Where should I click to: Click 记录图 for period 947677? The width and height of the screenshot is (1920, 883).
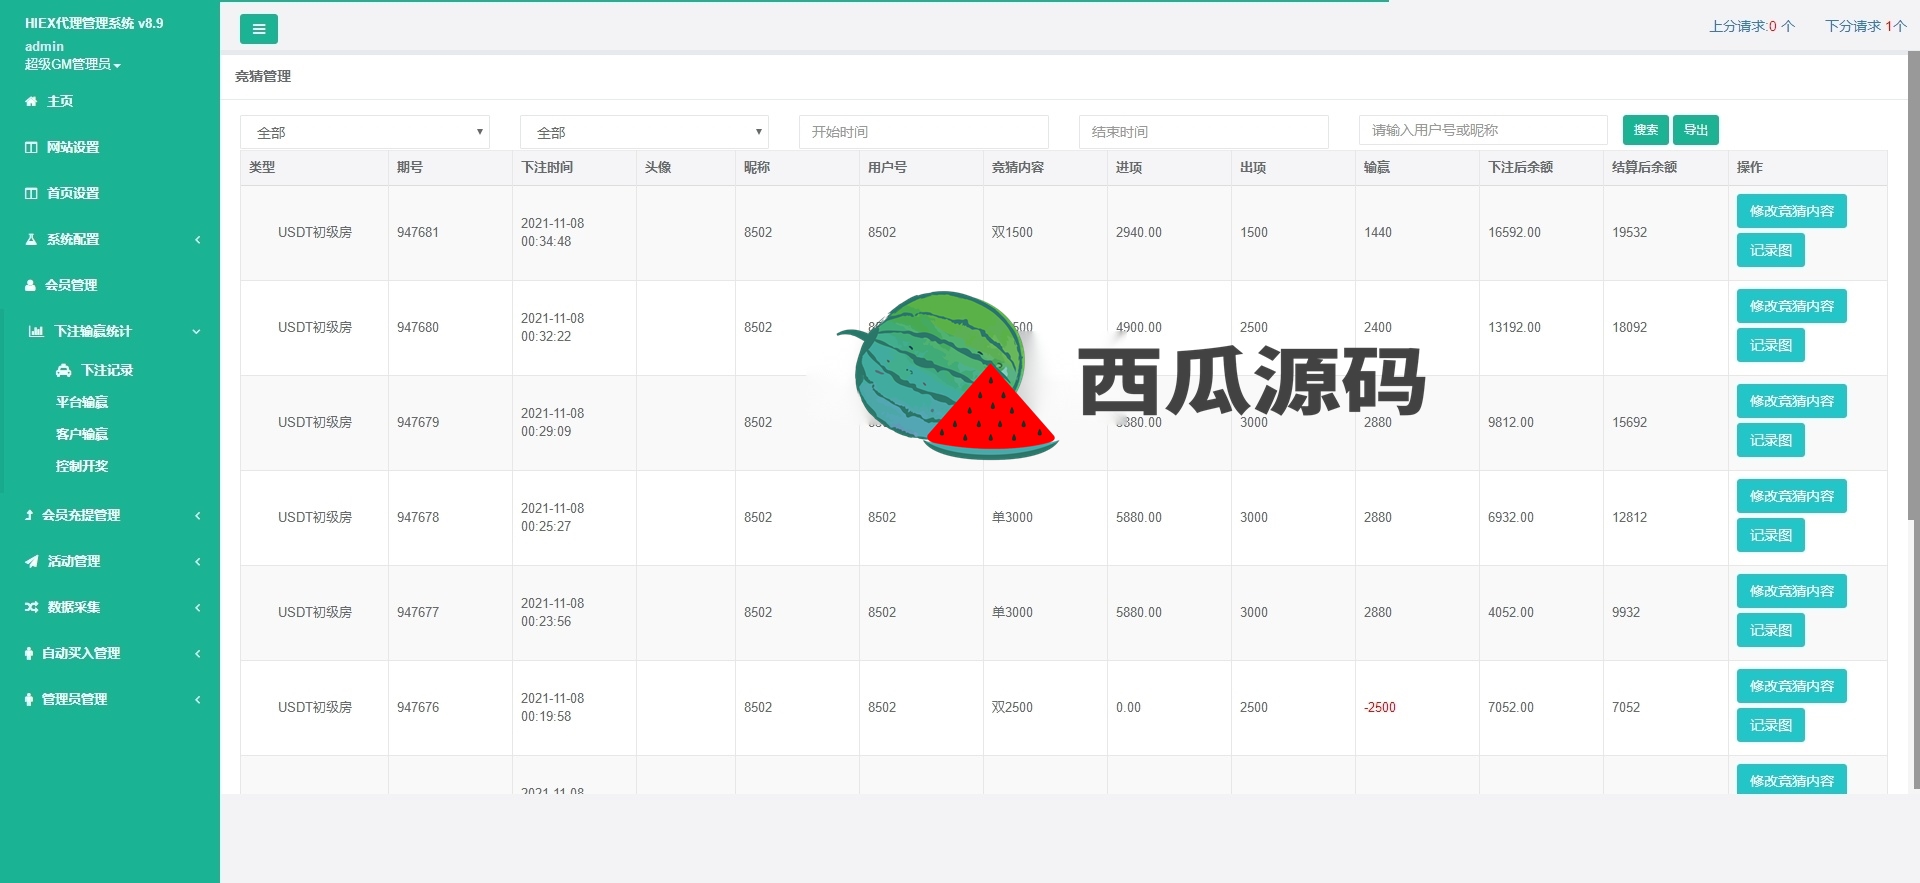click(x=1771, y=630)
